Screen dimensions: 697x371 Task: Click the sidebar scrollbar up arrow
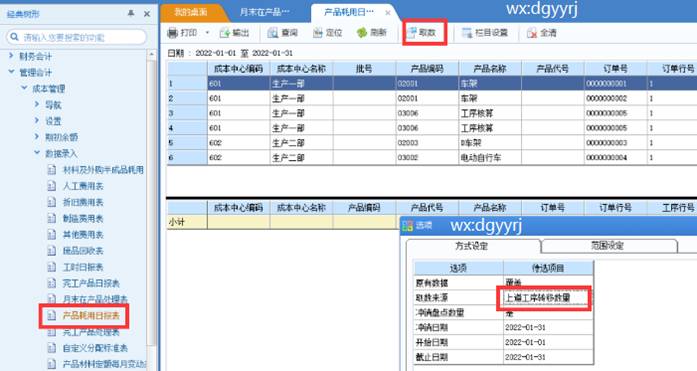pyautogui.click(x=152, y=54)
